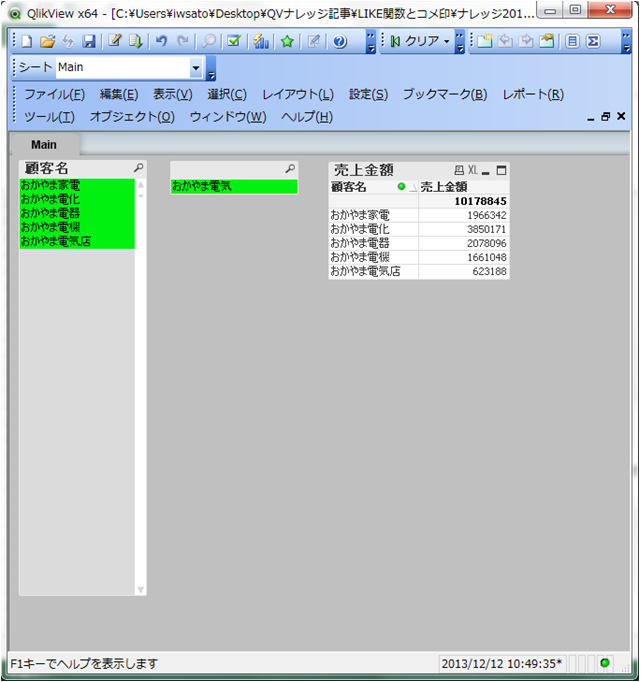This screenshot has height=682, width=644.
Task: Restore the inner document window
Action: tap(605, 117)
